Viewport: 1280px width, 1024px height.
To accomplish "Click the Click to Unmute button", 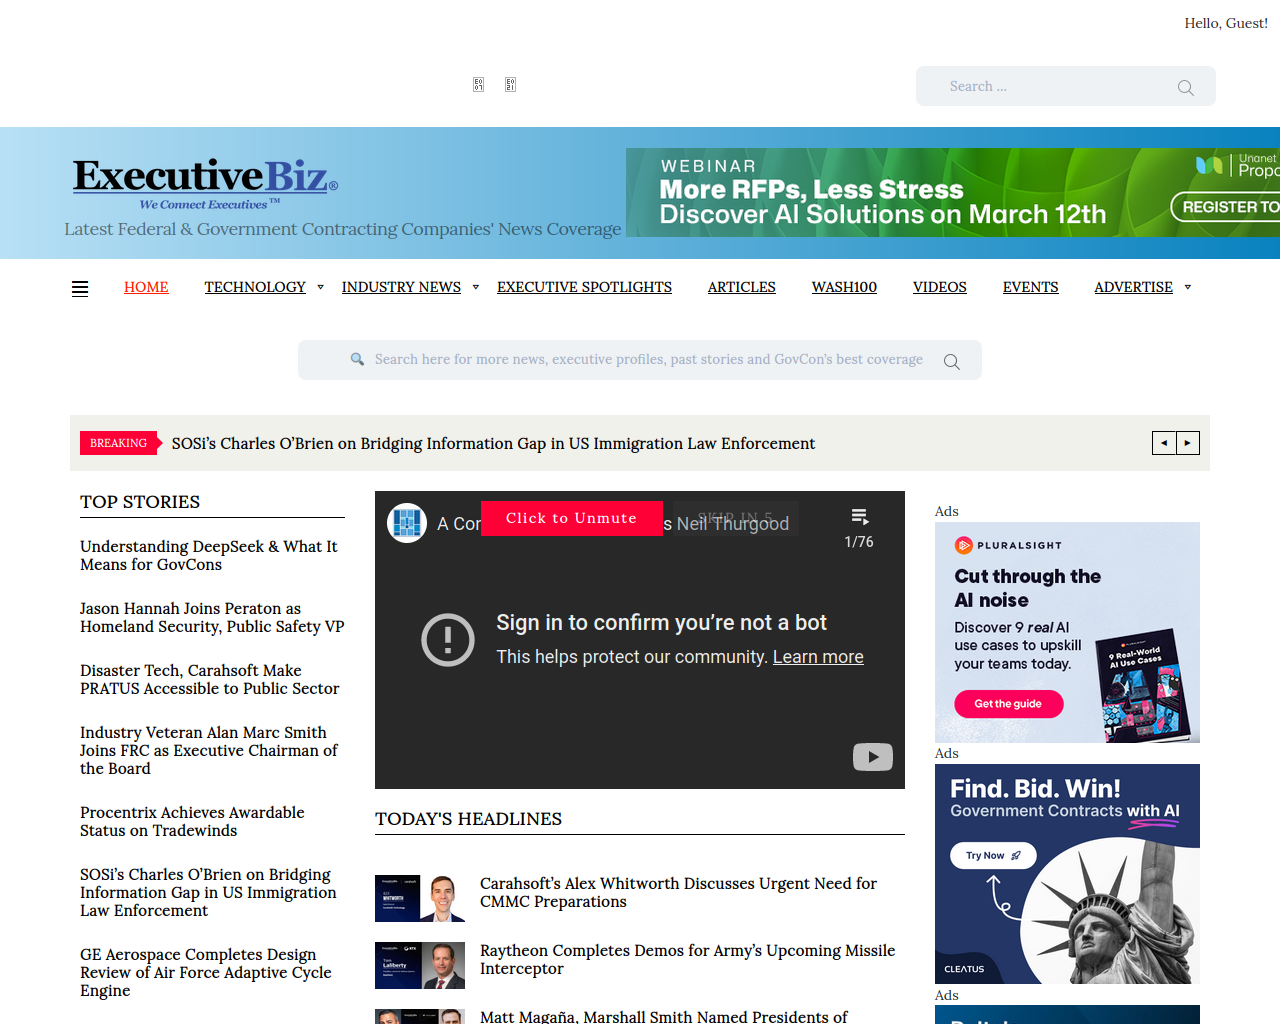I will click(572, 518).
